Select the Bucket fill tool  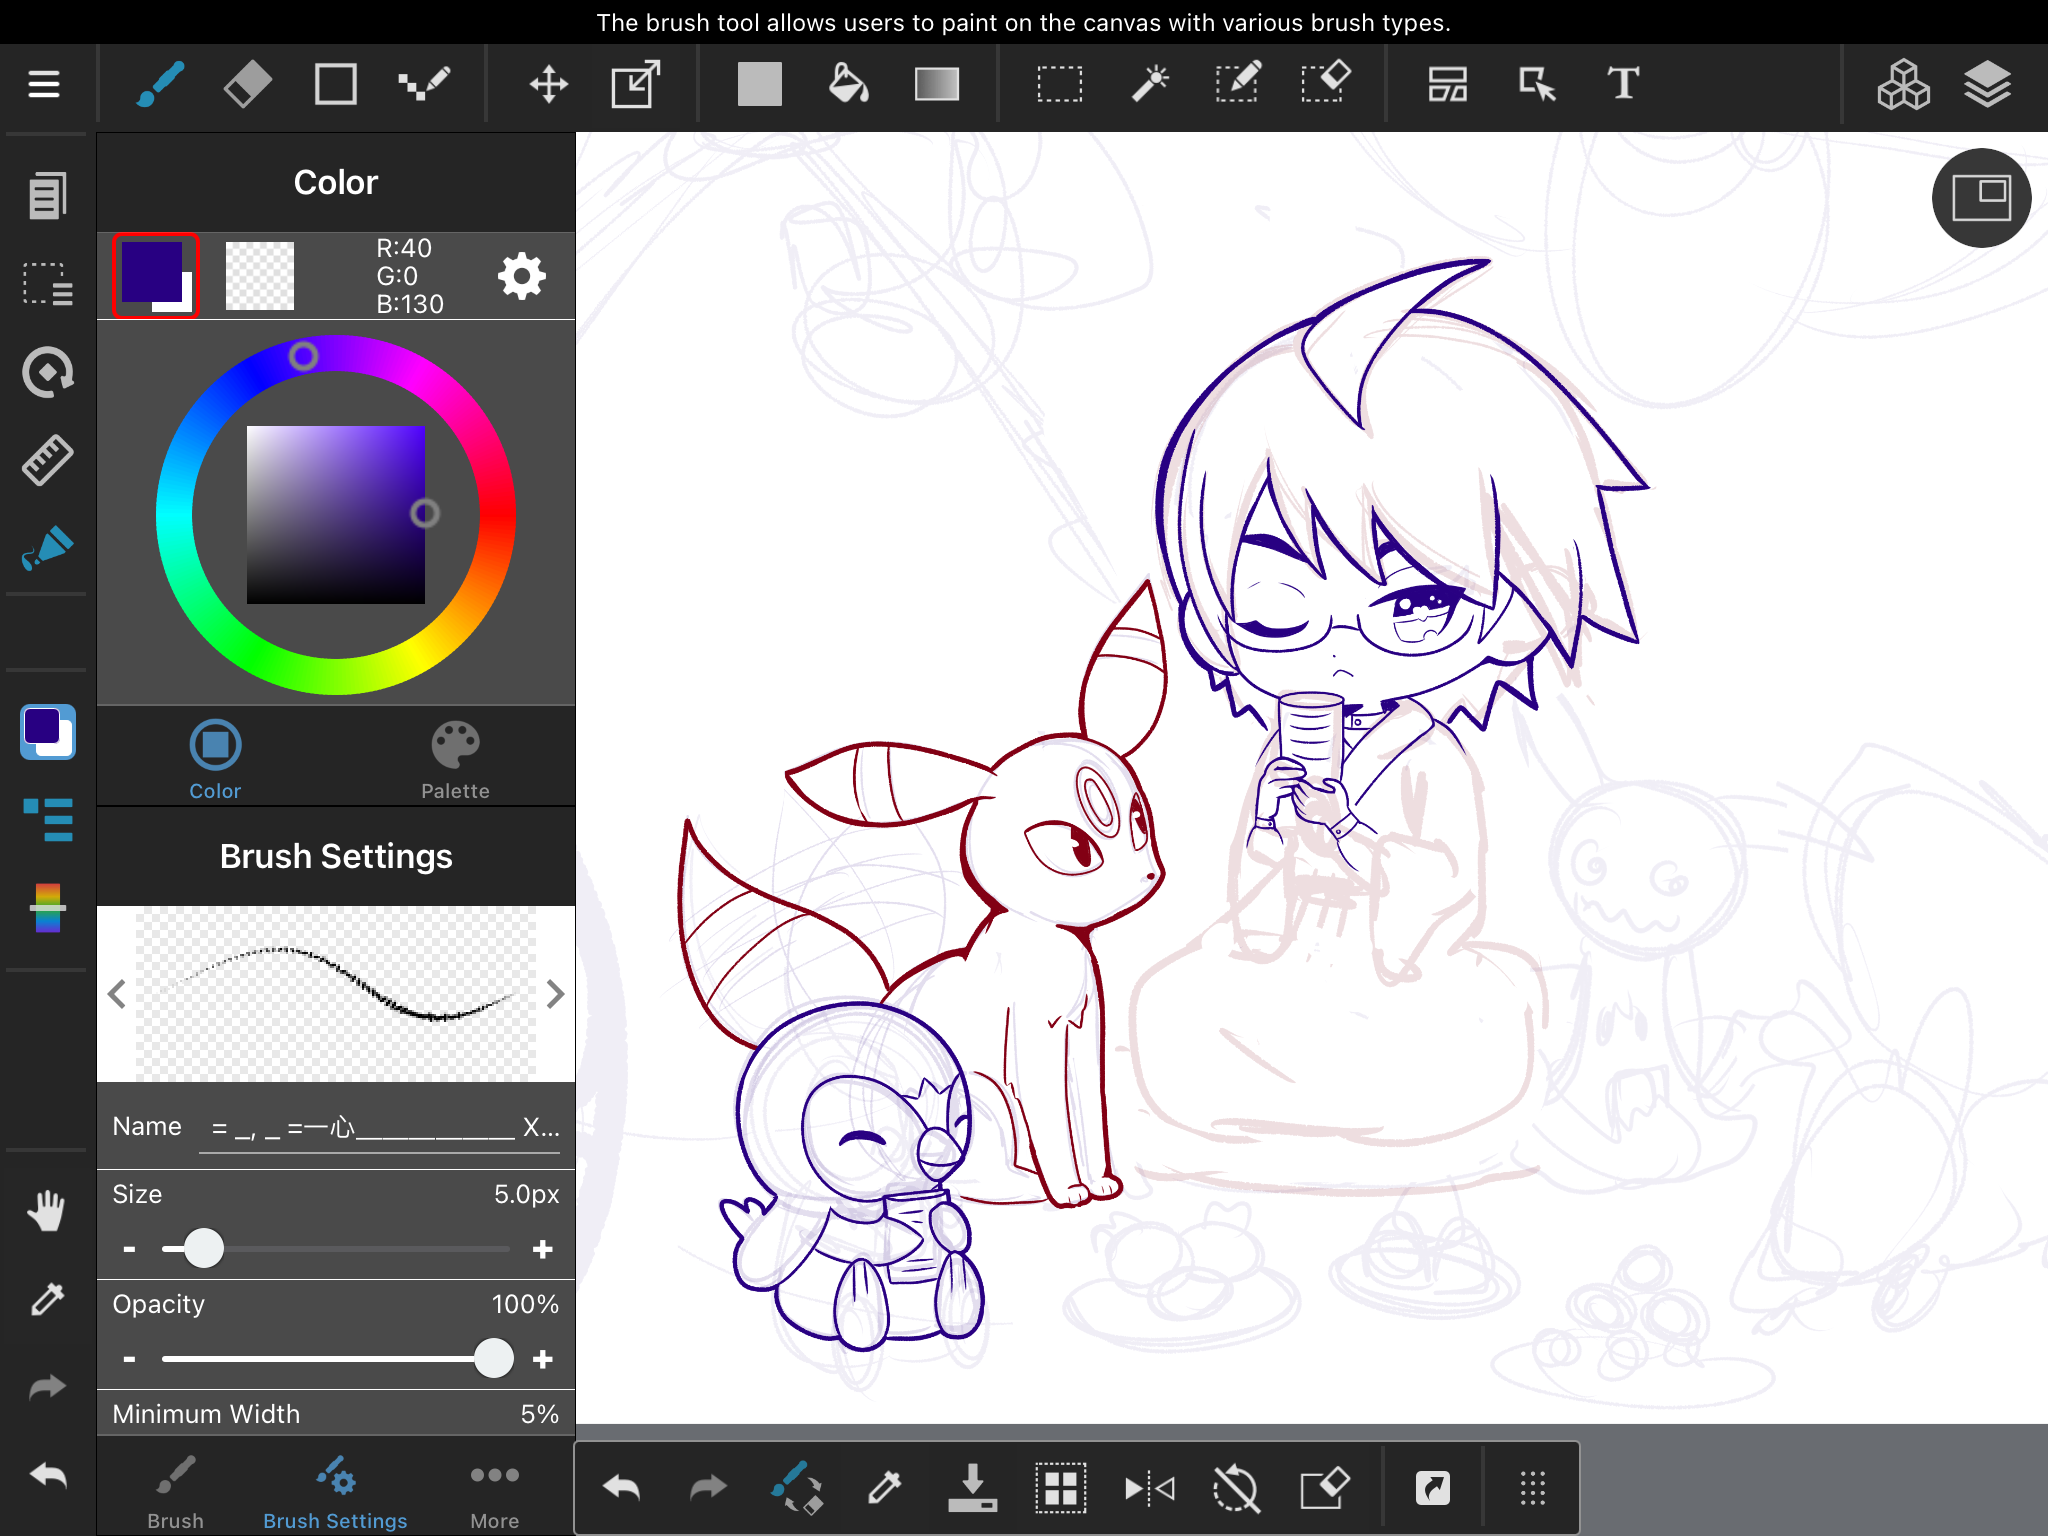(x=848, y=84)
